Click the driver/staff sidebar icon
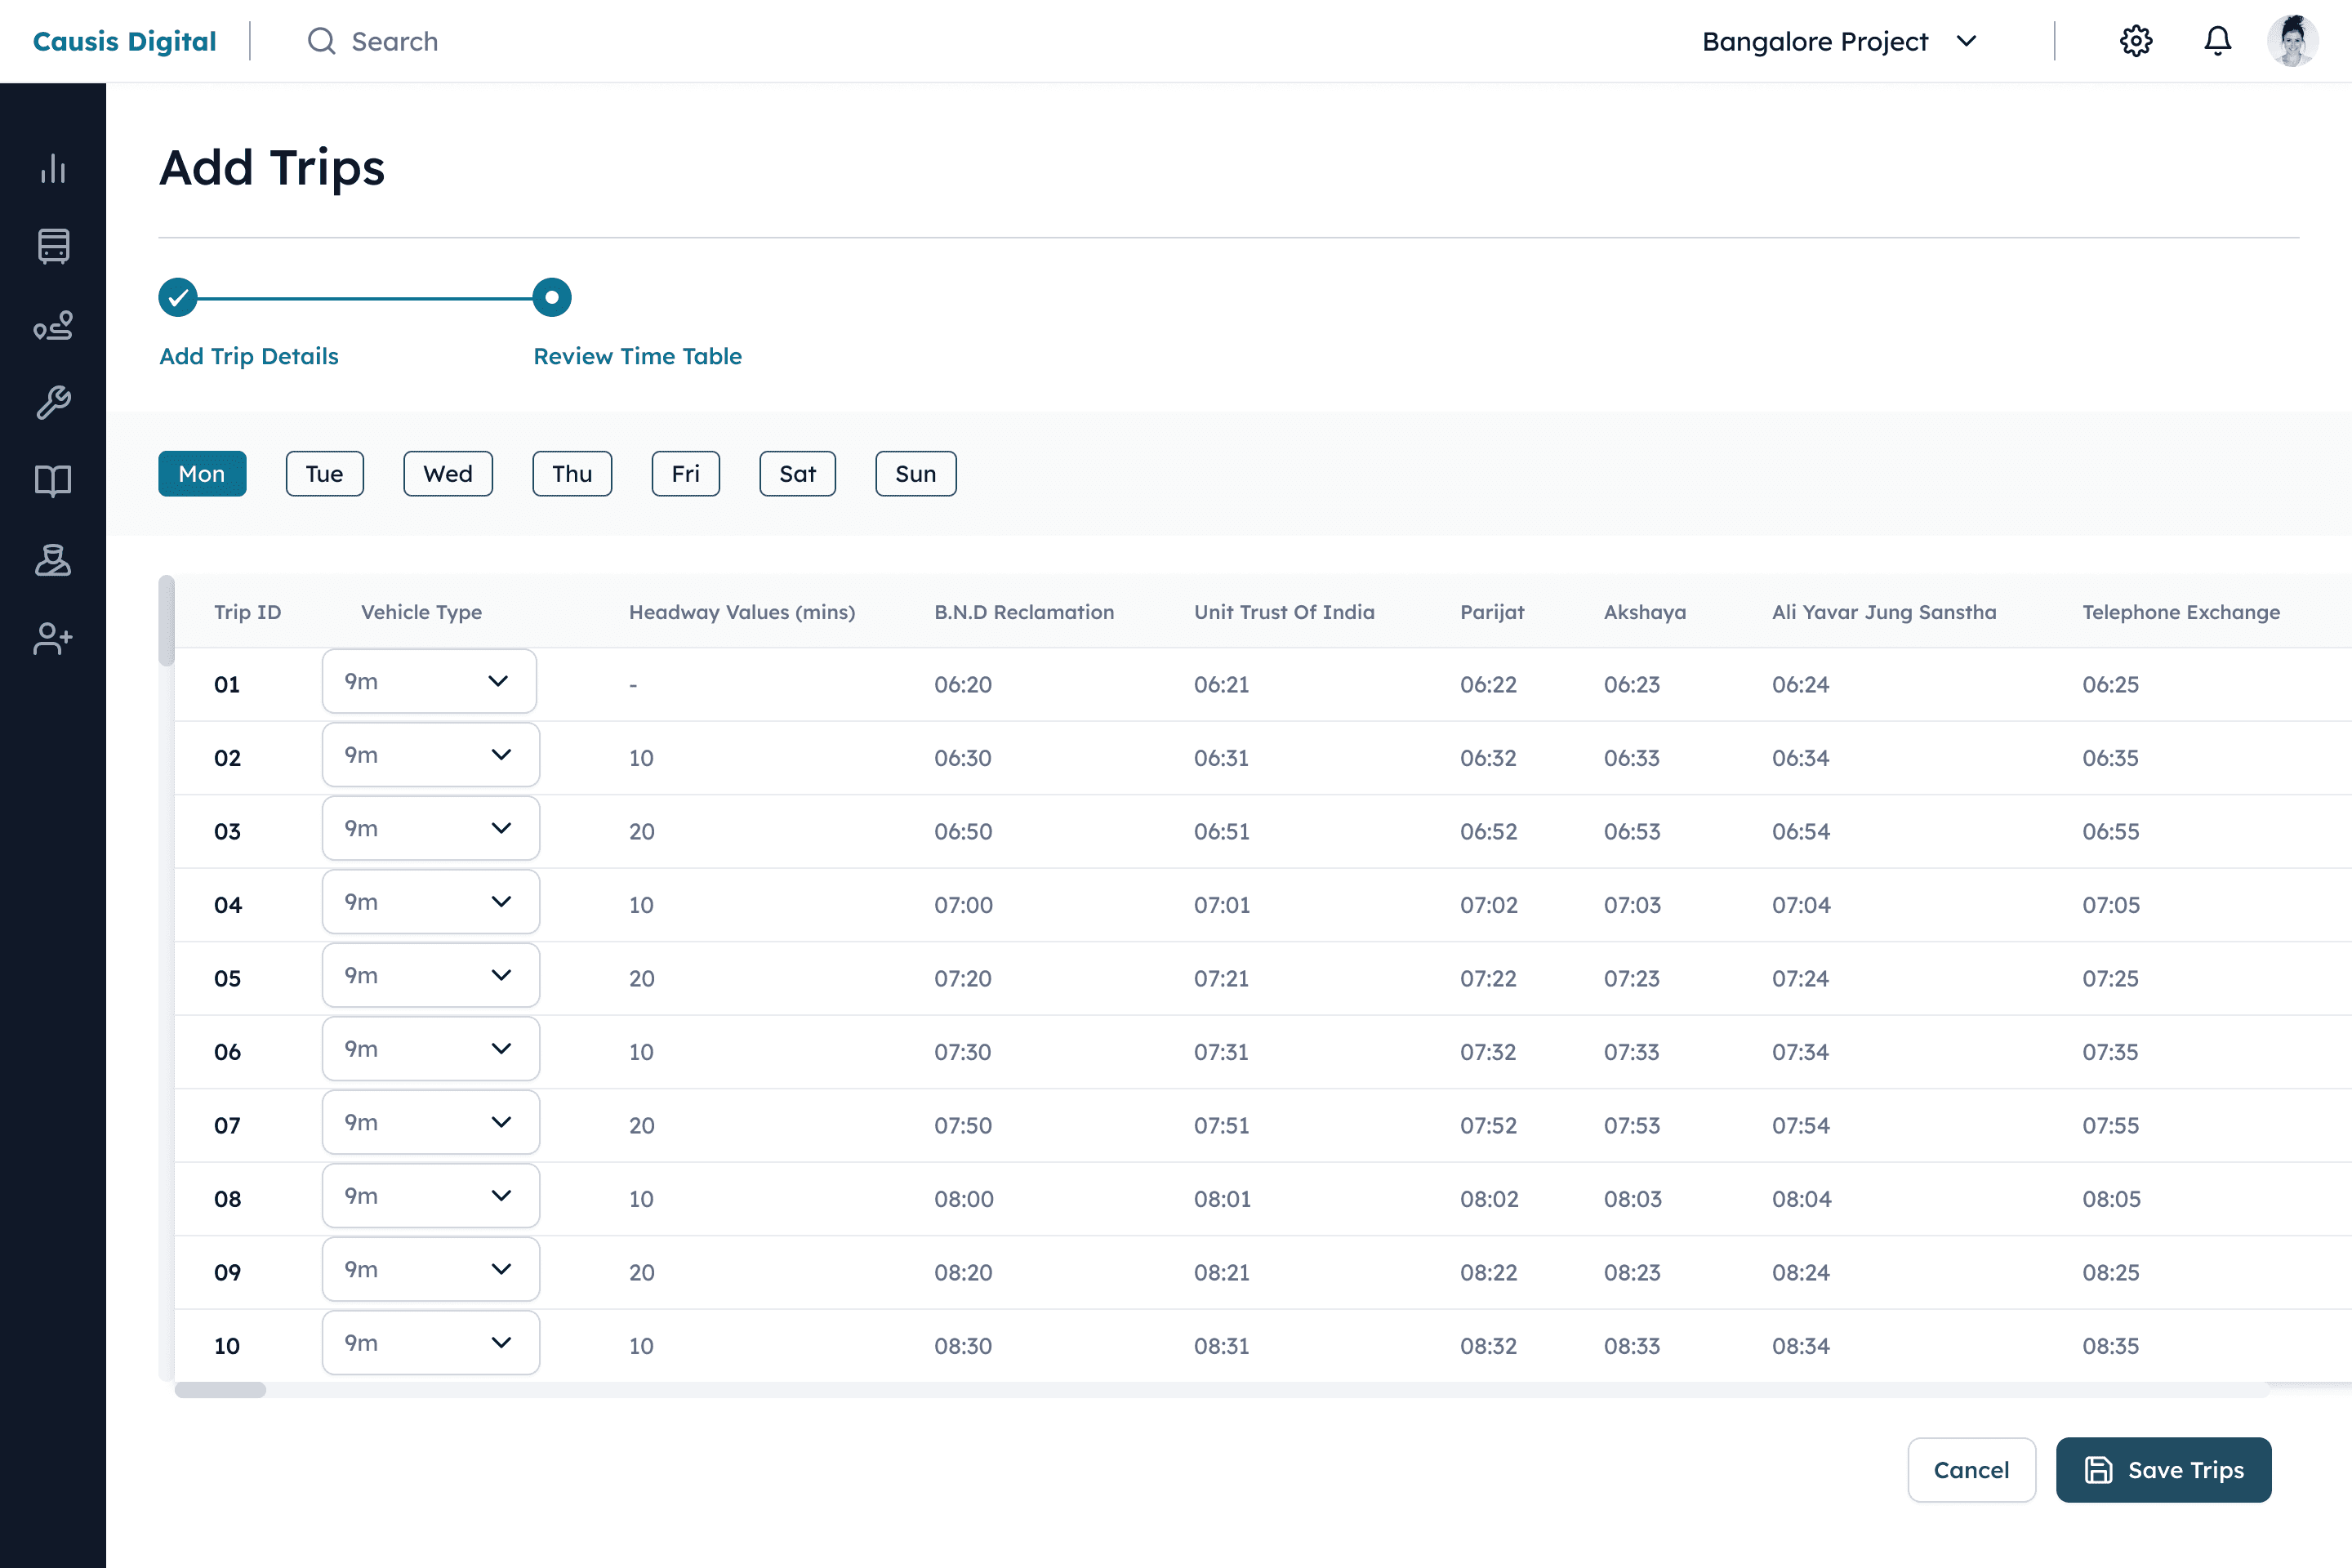Screen dimensions: 2352x1568 [53, 560]
